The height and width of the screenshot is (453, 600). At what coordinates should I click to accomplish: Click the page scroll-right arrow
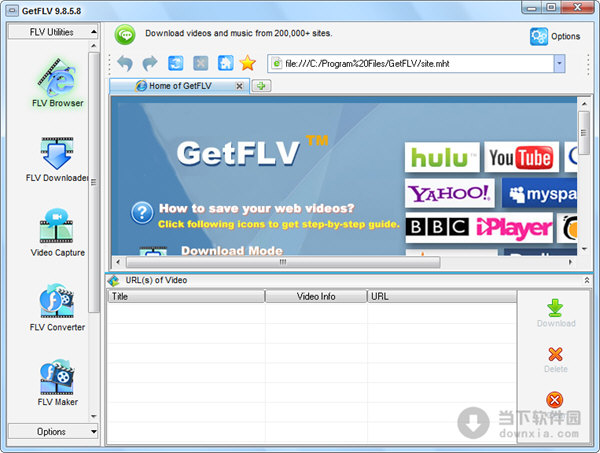point(571,262)
